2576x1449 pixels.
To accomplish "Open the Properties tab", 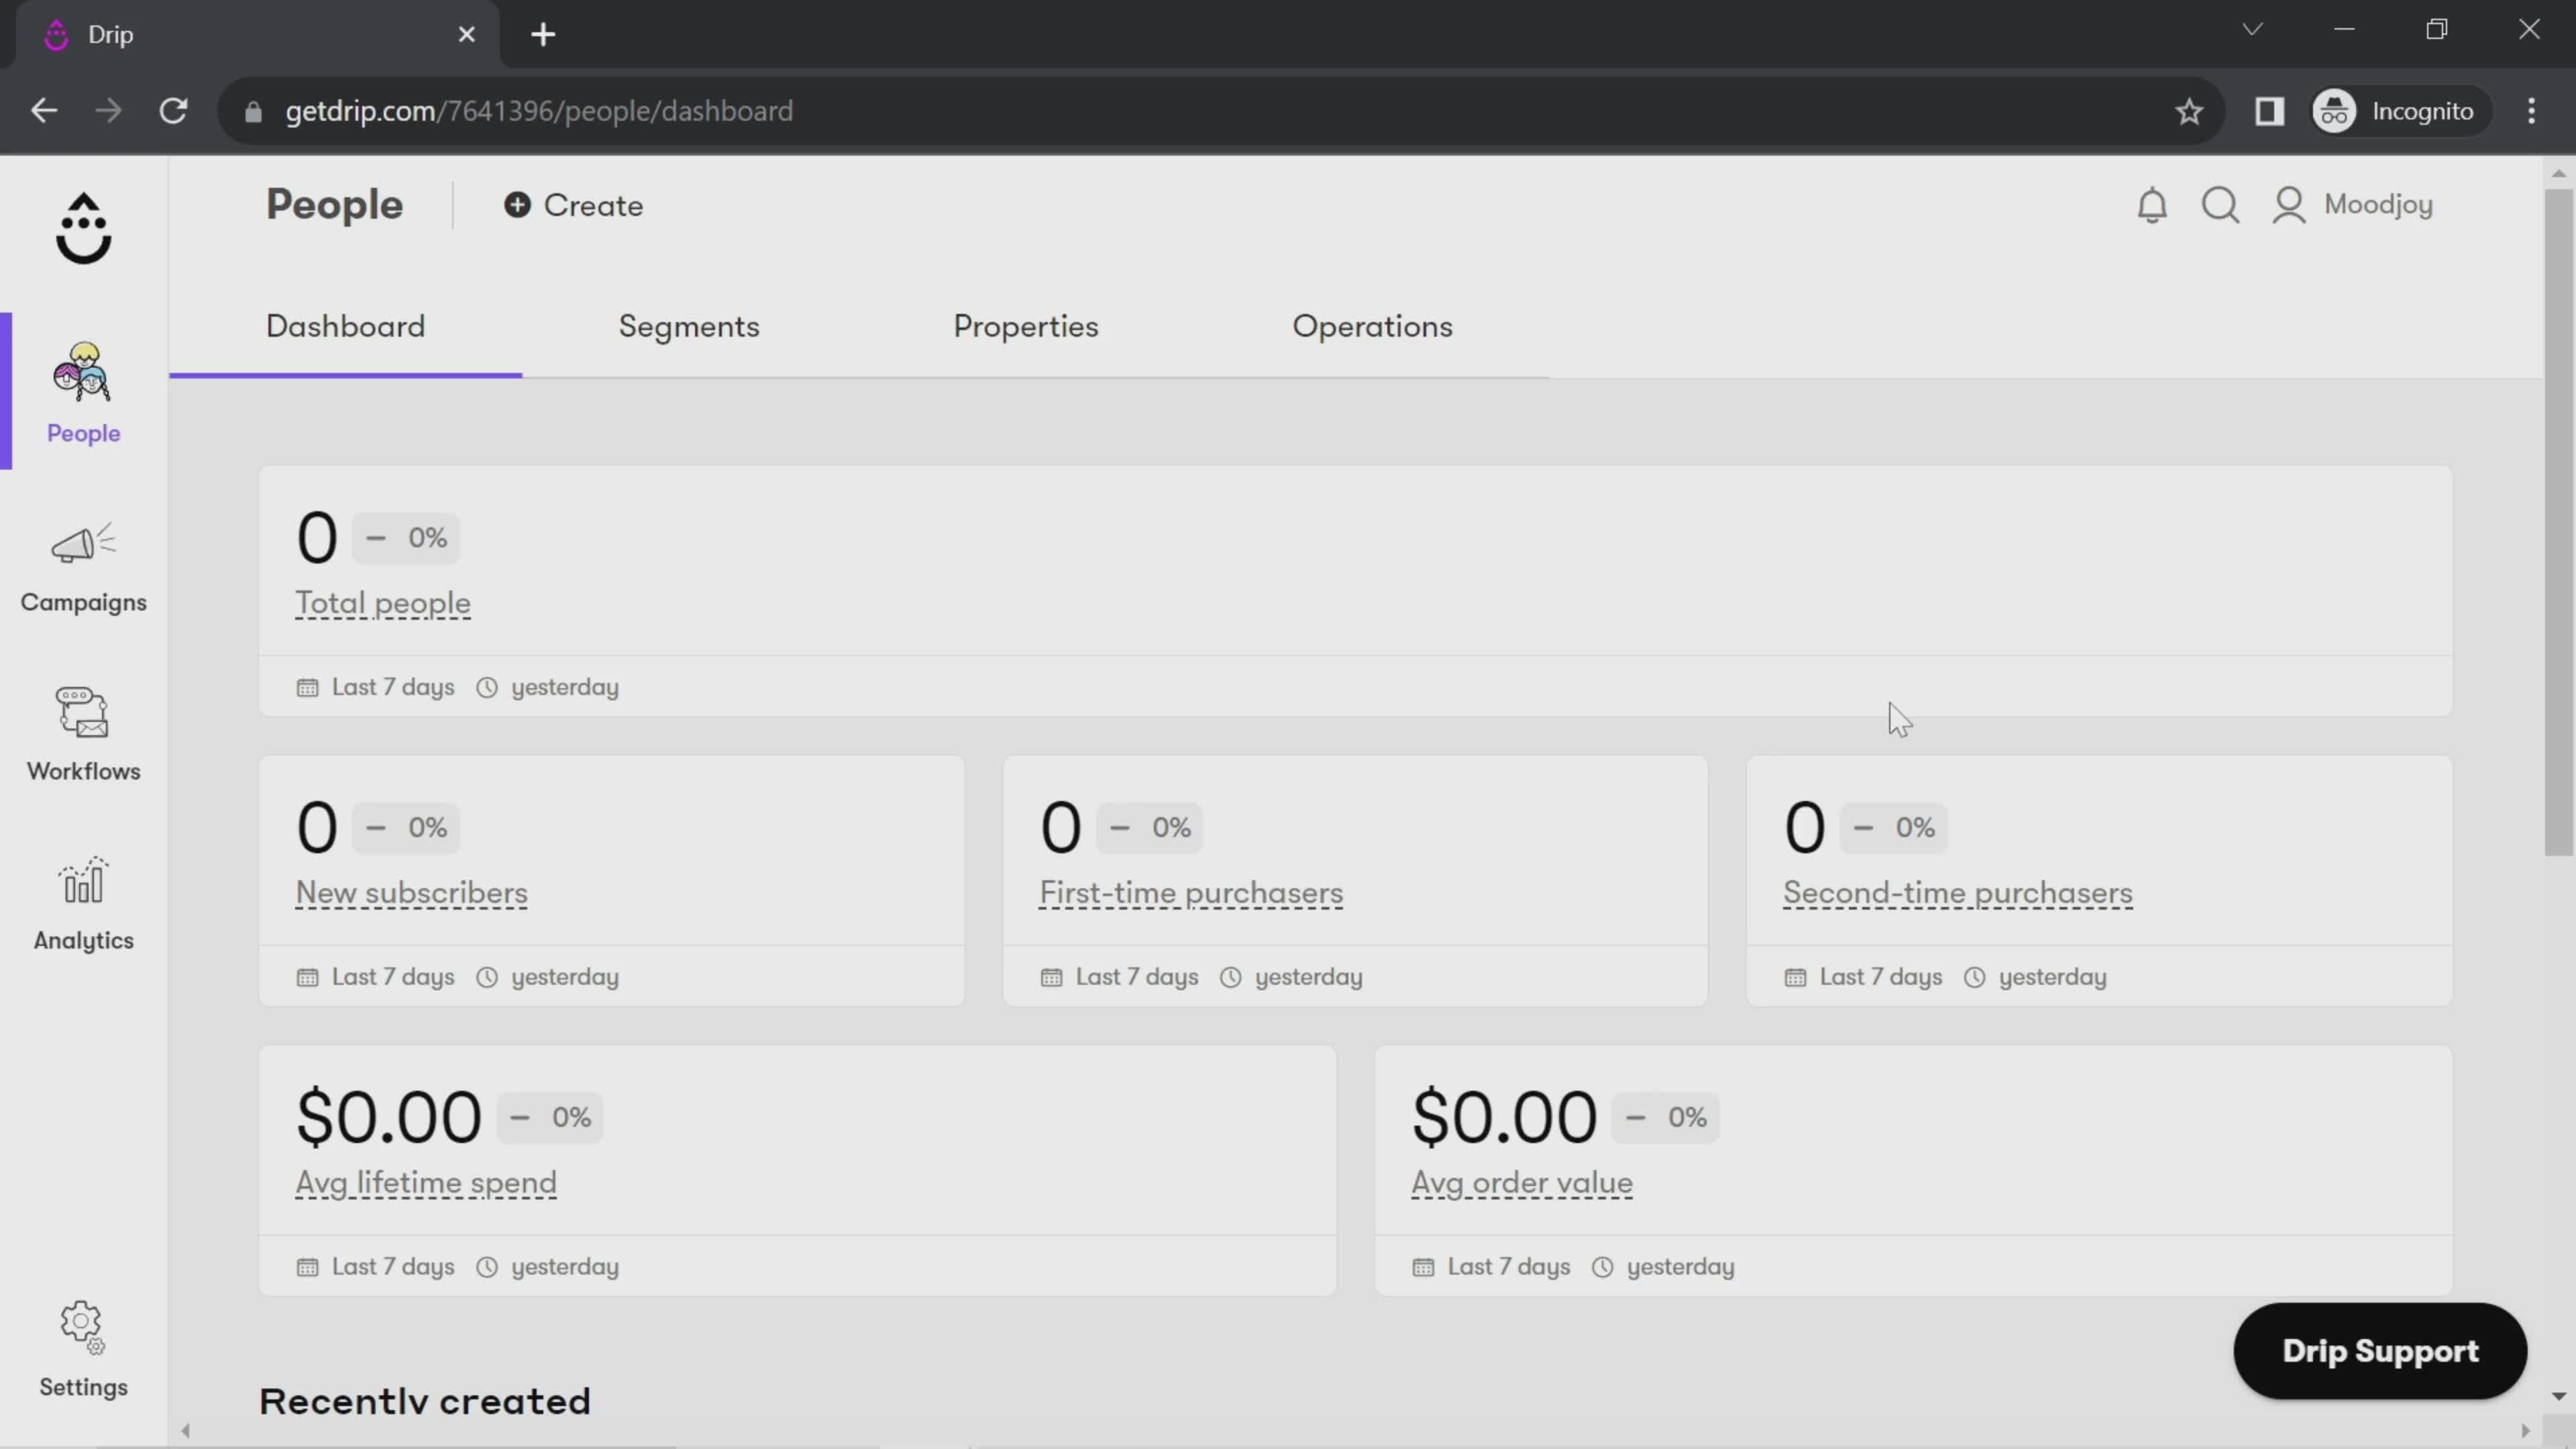I will pyautogui.click(x=1025, y=327).
